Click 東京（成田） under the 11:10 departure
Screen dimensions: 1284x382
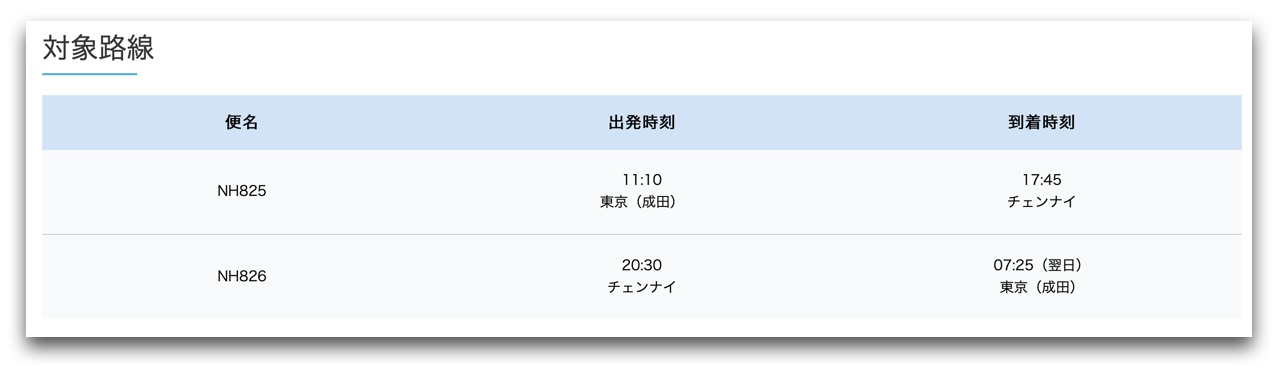[642, 202]
